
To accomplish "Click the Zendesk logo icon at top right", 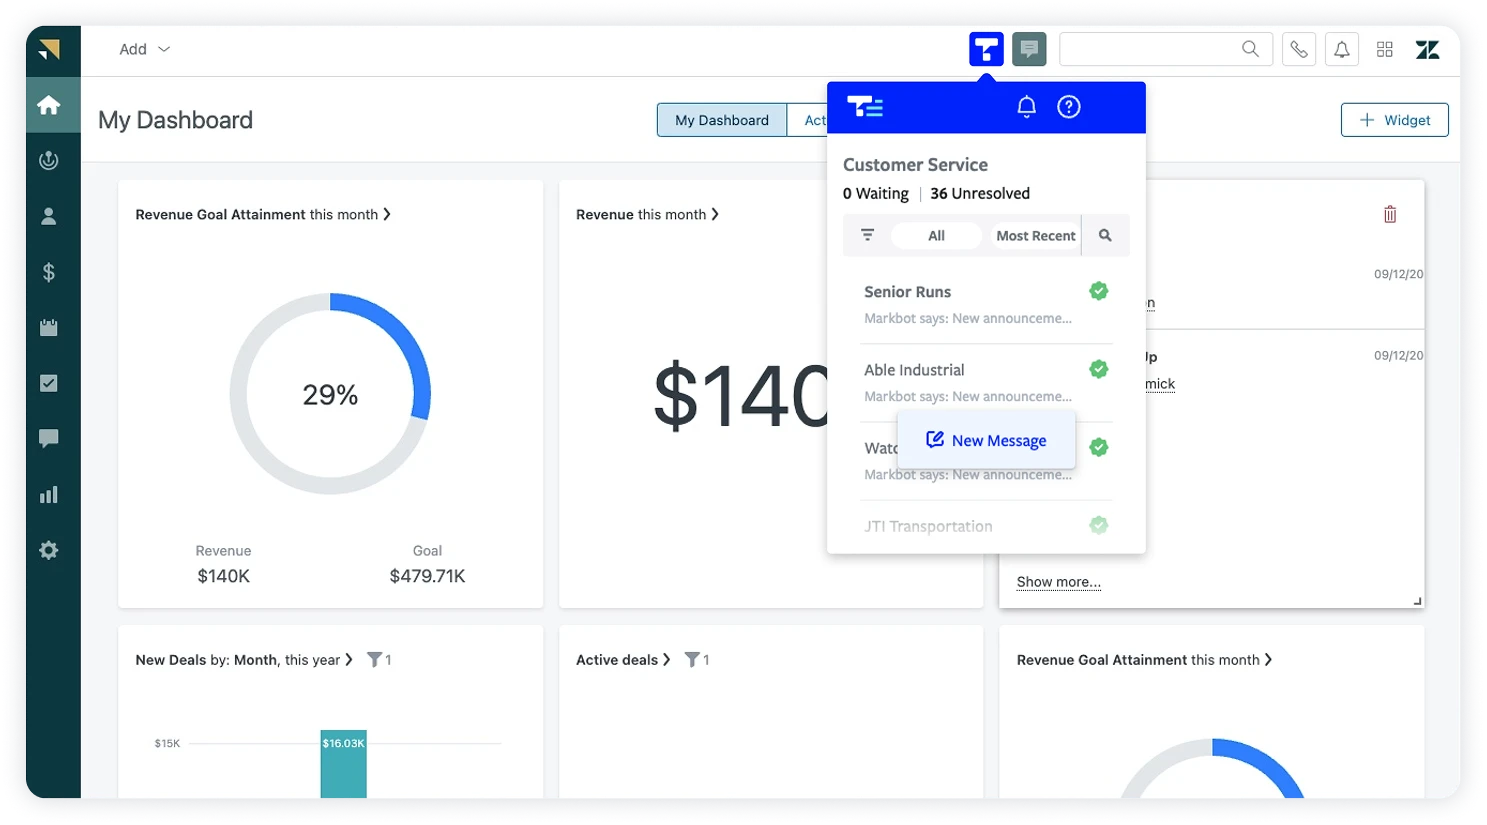I will 1428,49.
